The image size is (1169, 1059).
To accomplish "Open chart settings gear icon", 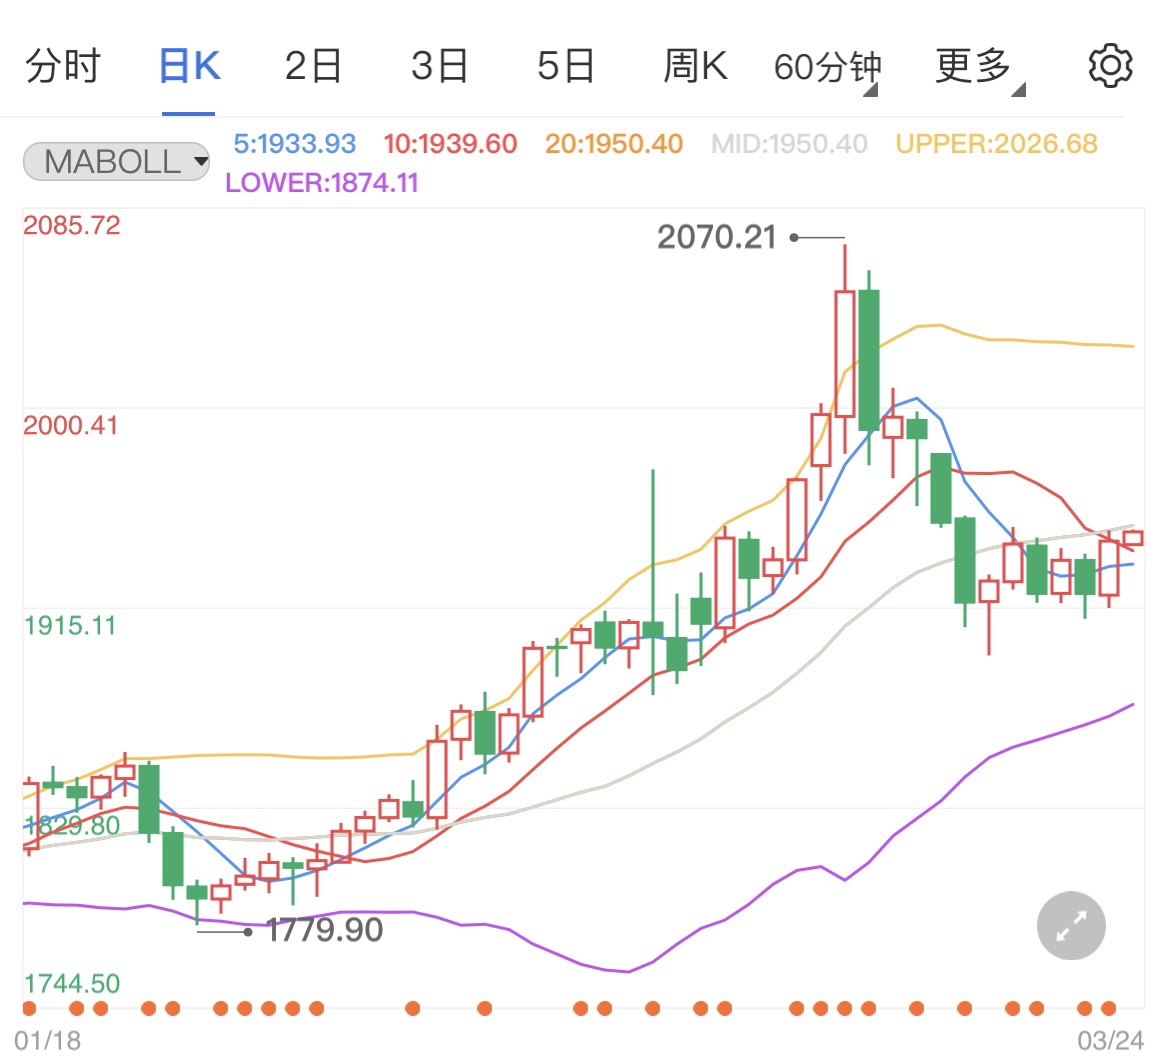I will [1109, 66].
